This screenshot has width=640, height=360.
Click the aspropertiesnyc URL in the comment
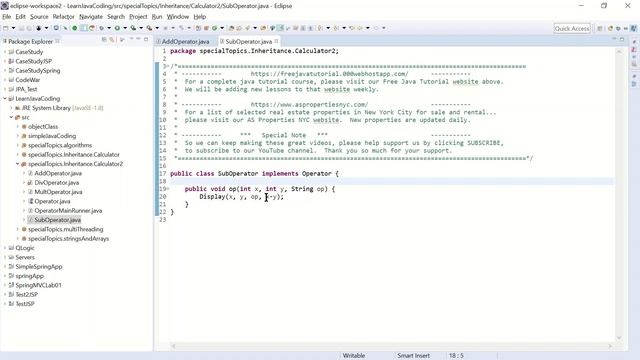[309, 104]
